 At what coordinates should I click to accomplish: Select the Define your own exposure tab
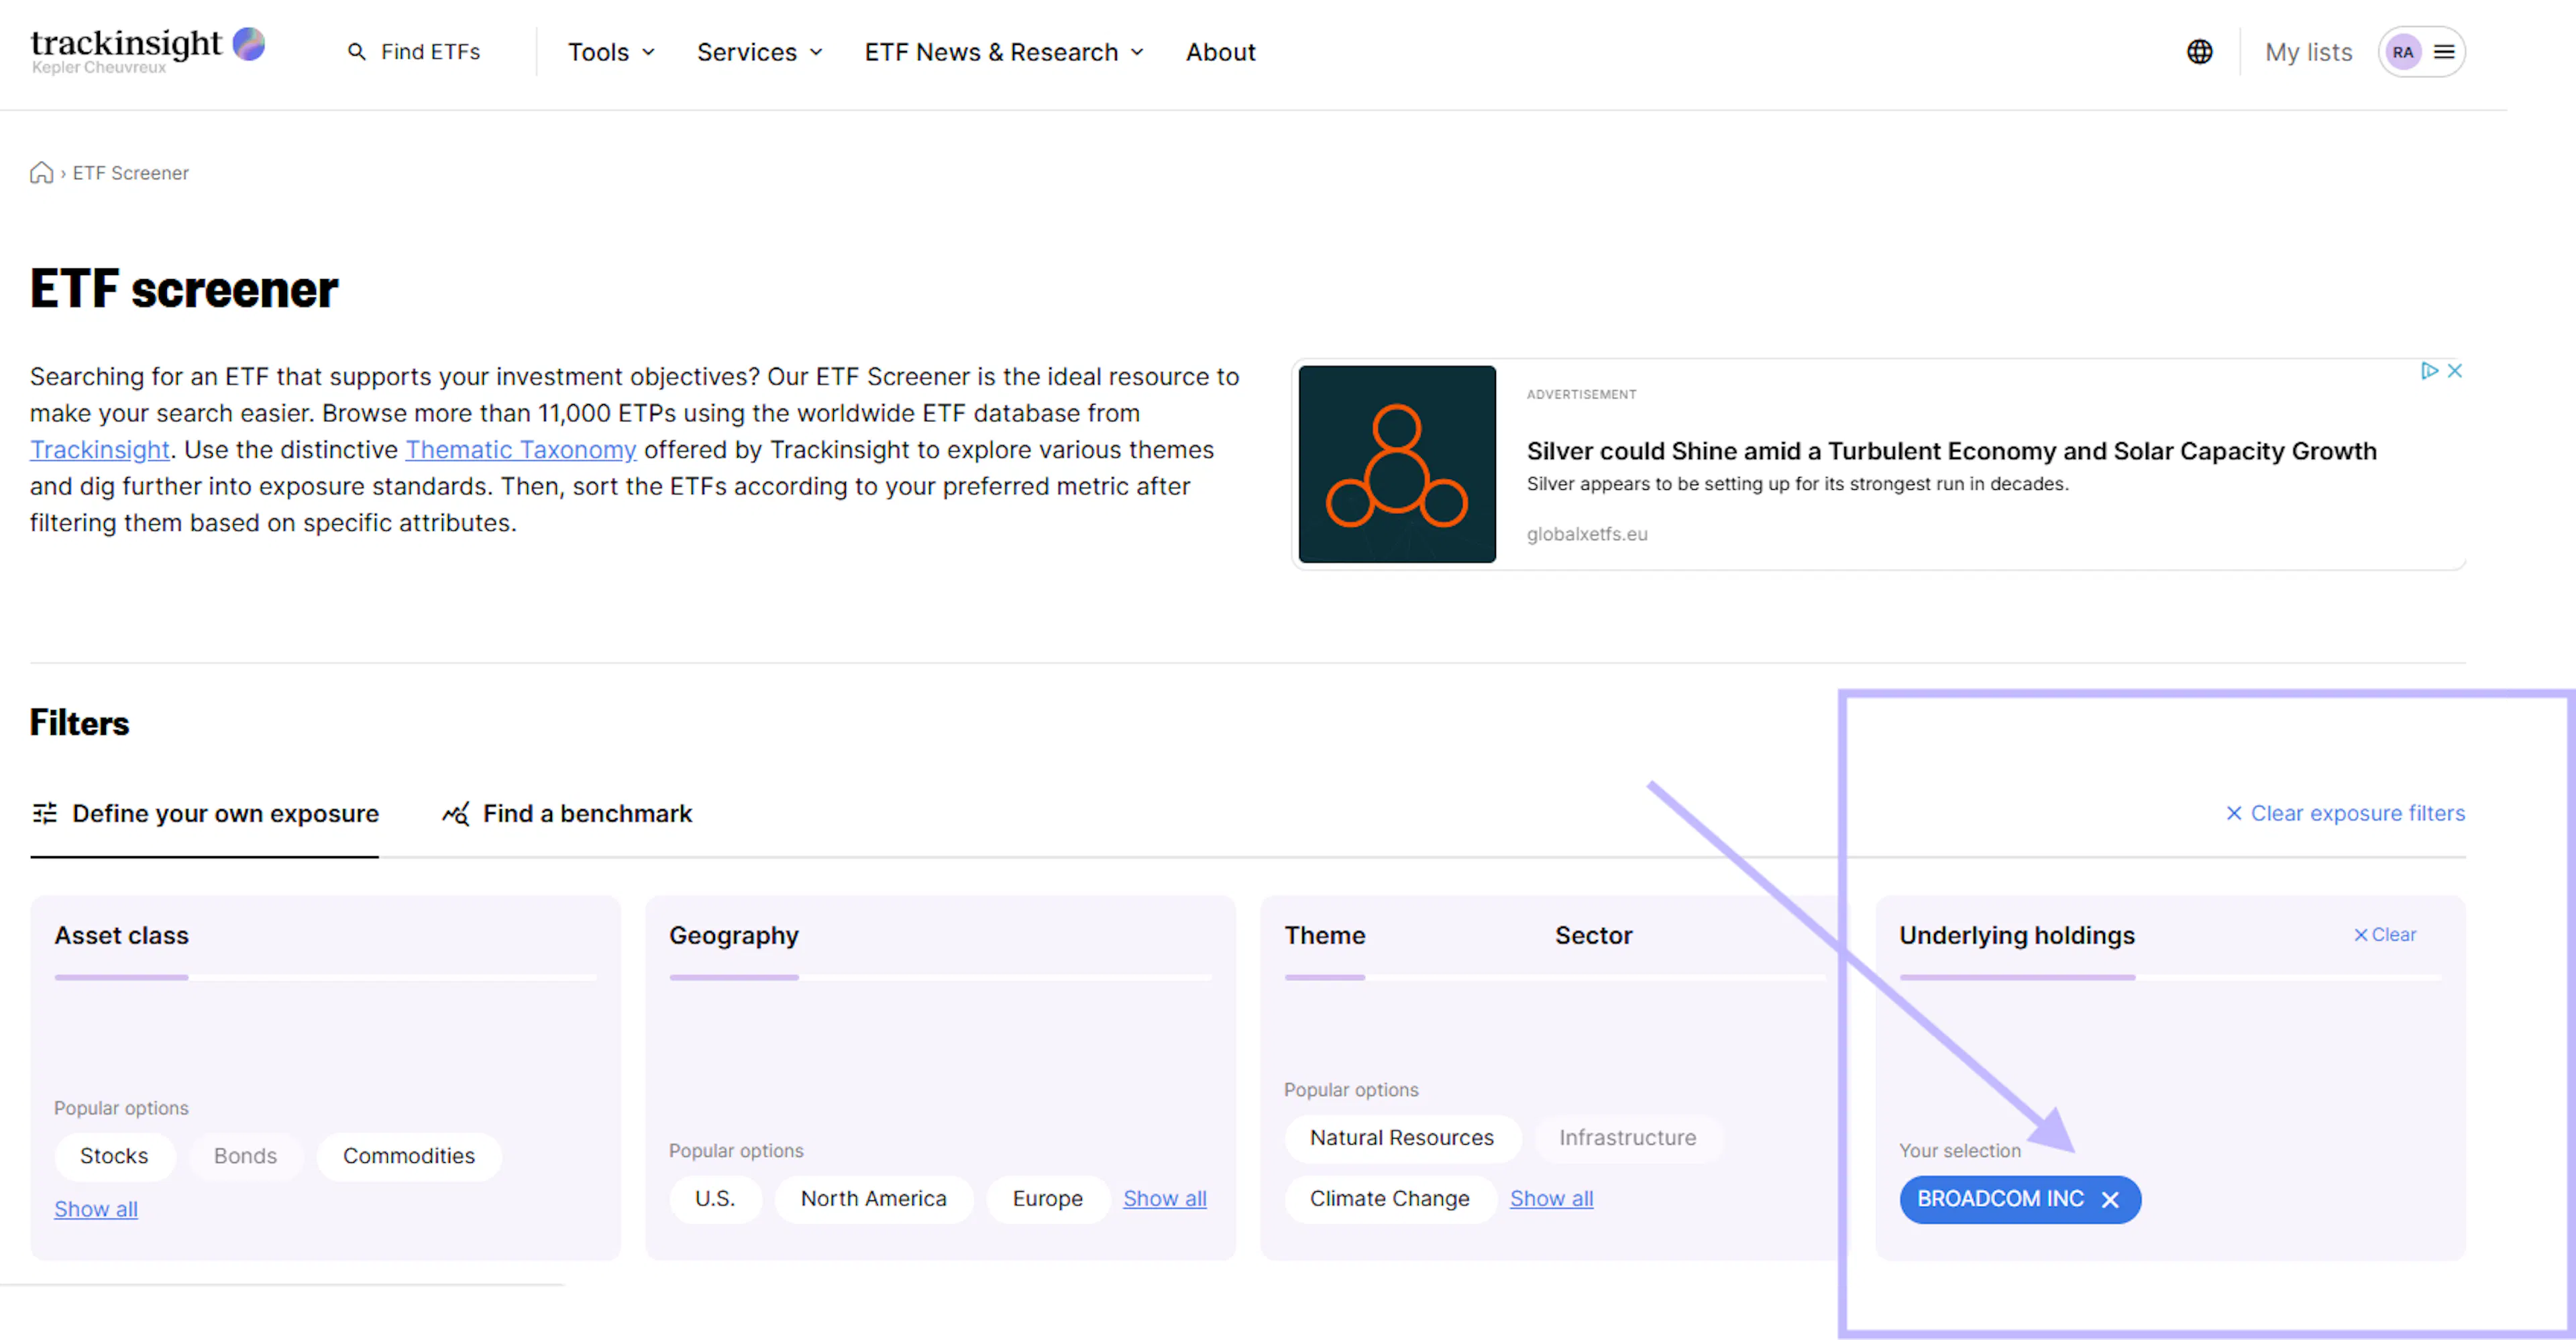[x=205, y=813]
